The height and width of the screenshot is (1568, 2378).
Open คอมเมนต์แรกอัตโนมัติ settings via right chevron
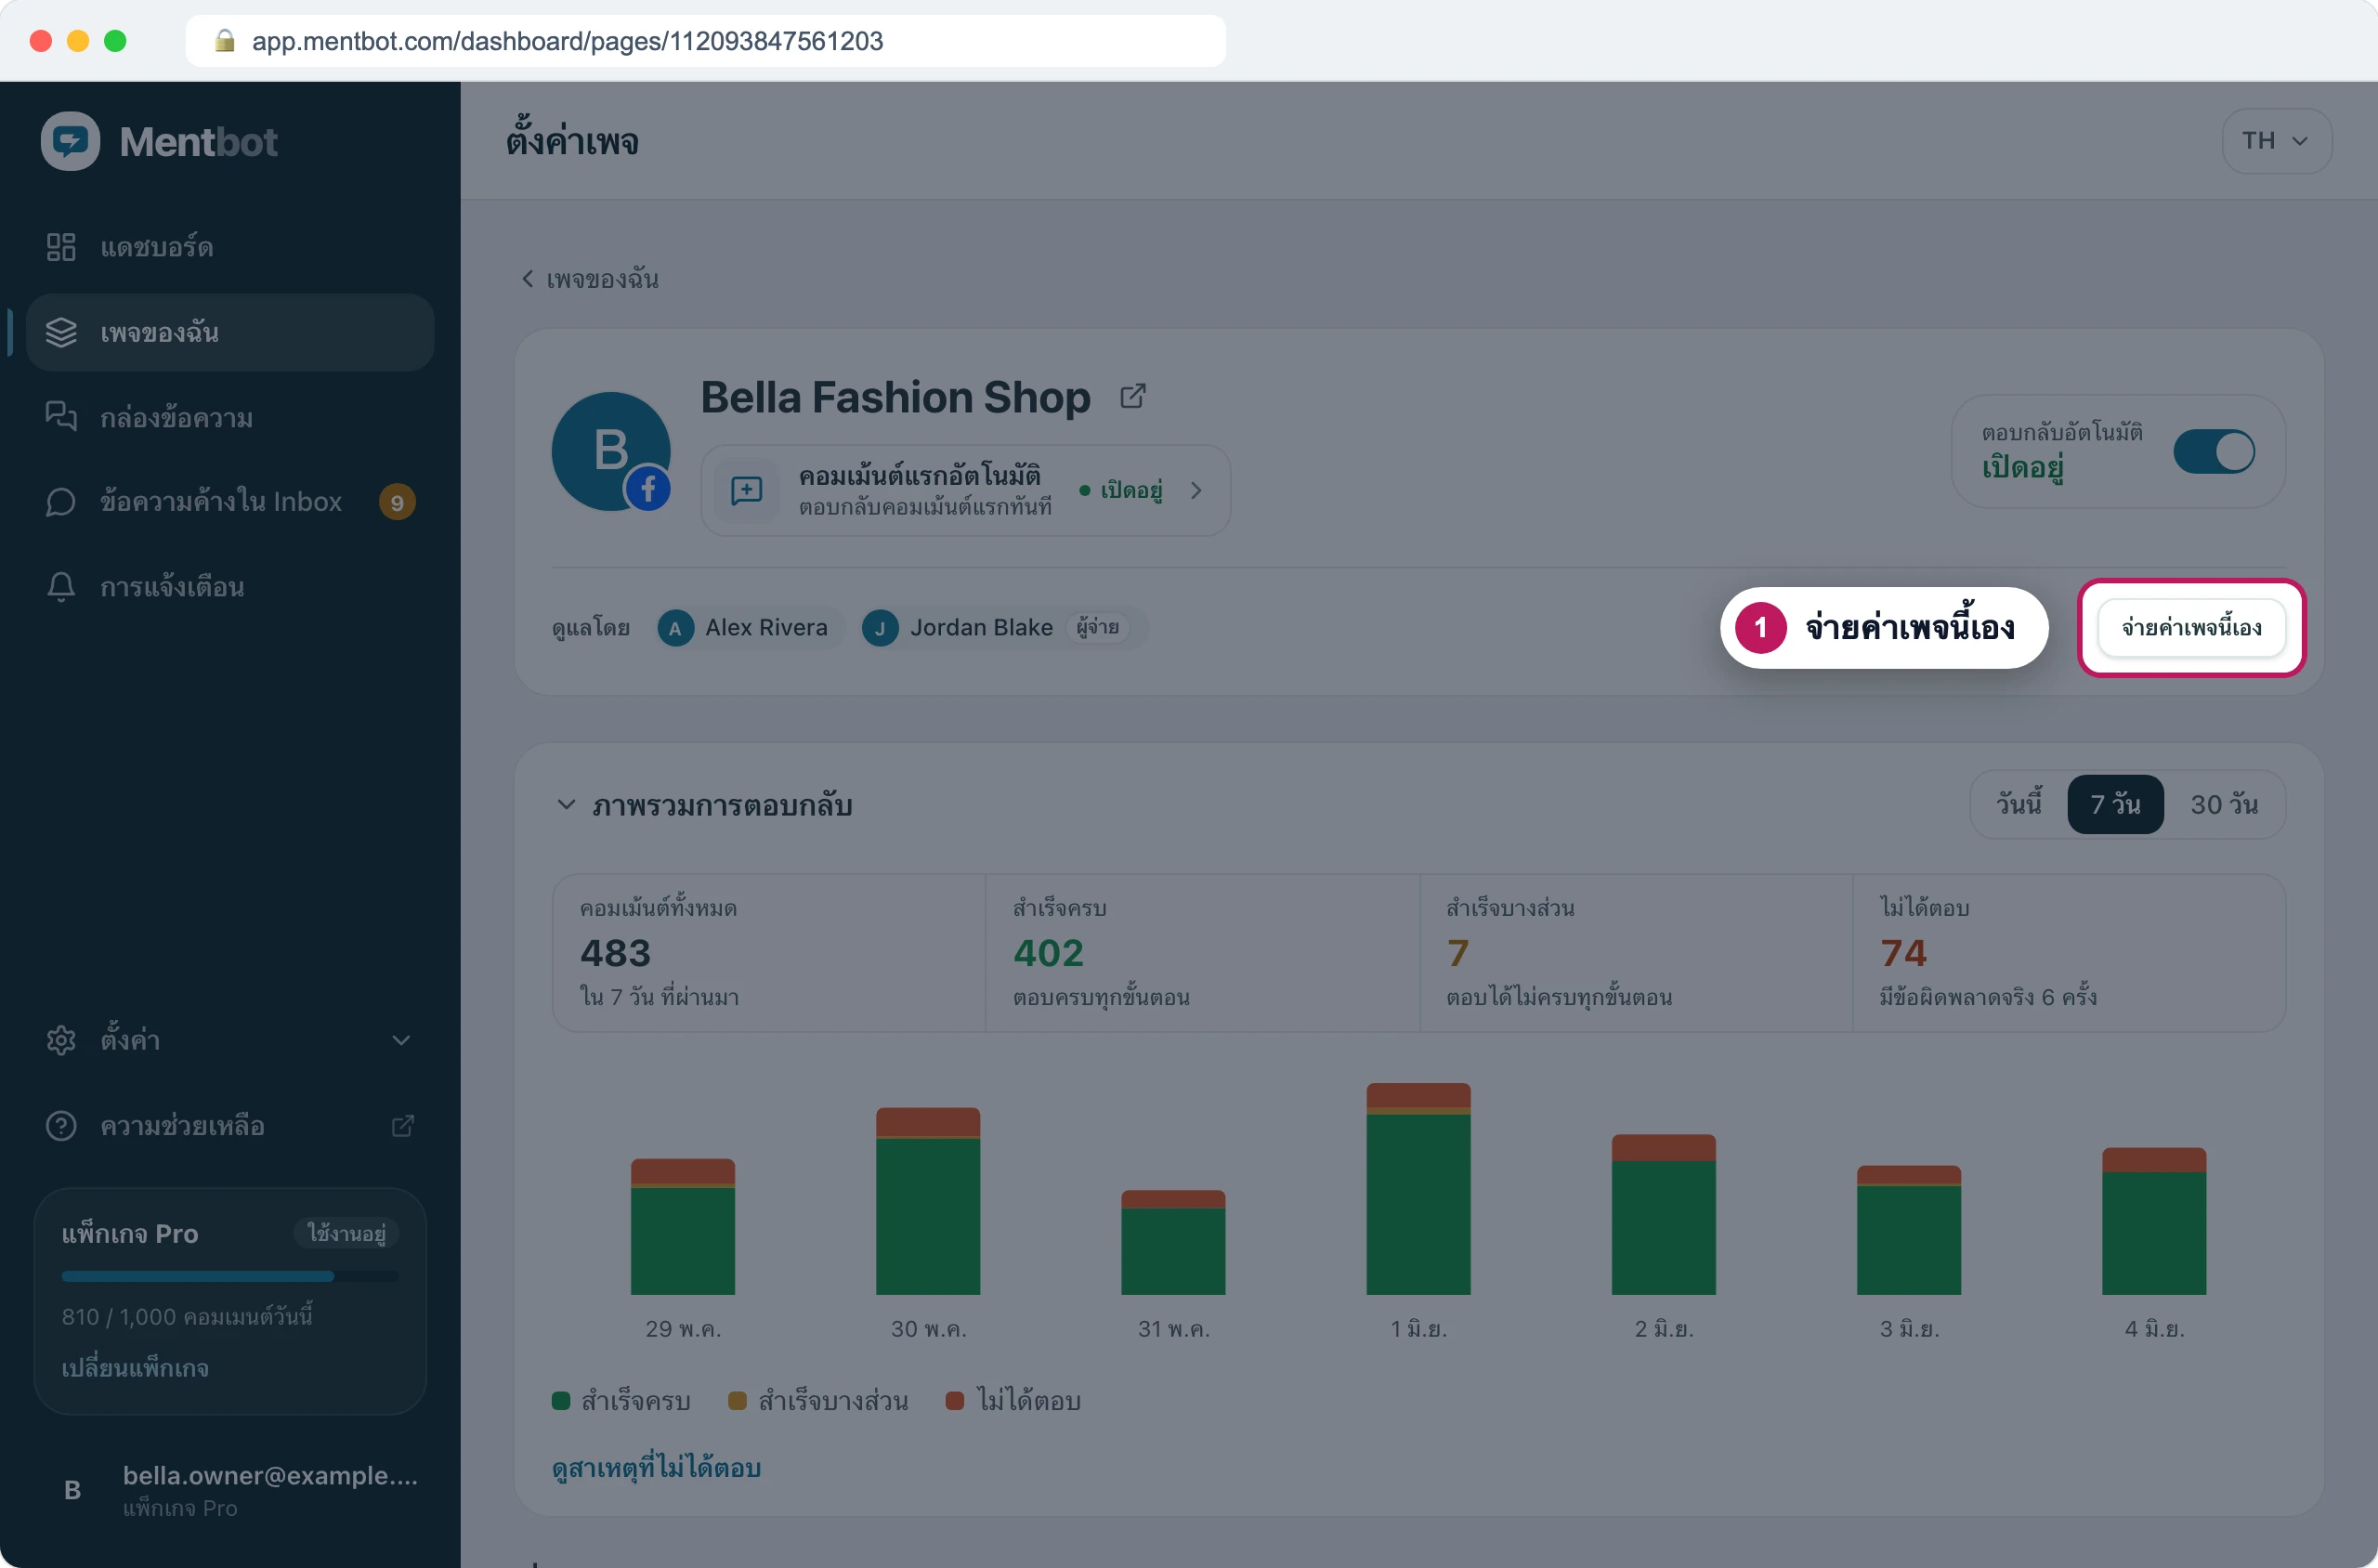tap(1196, 490)
